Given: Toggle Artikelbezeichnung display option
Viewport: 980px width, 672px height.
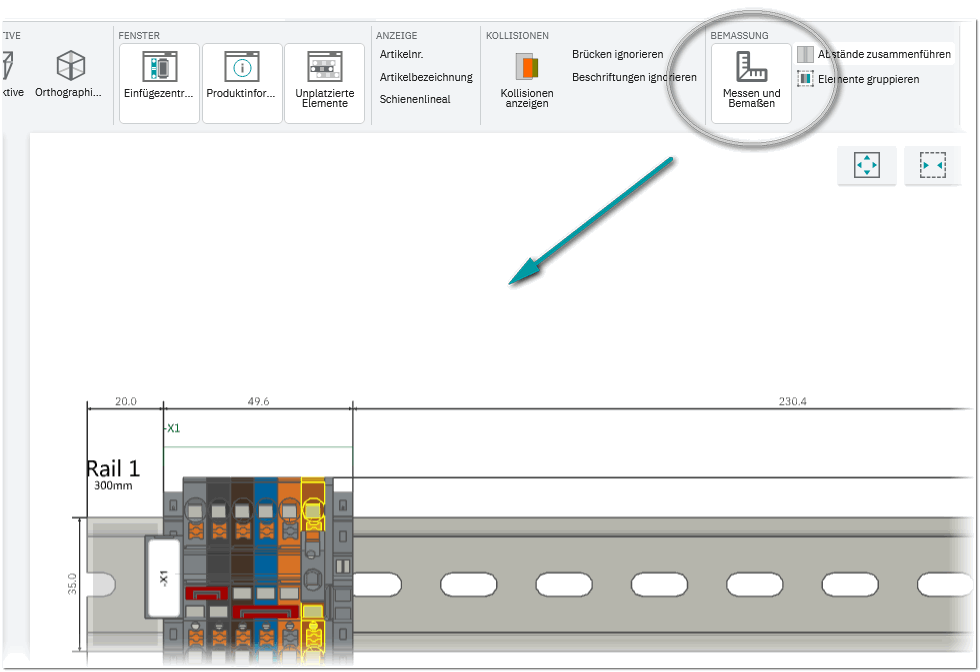Looking at the screenshot, I should pos(426,77).
